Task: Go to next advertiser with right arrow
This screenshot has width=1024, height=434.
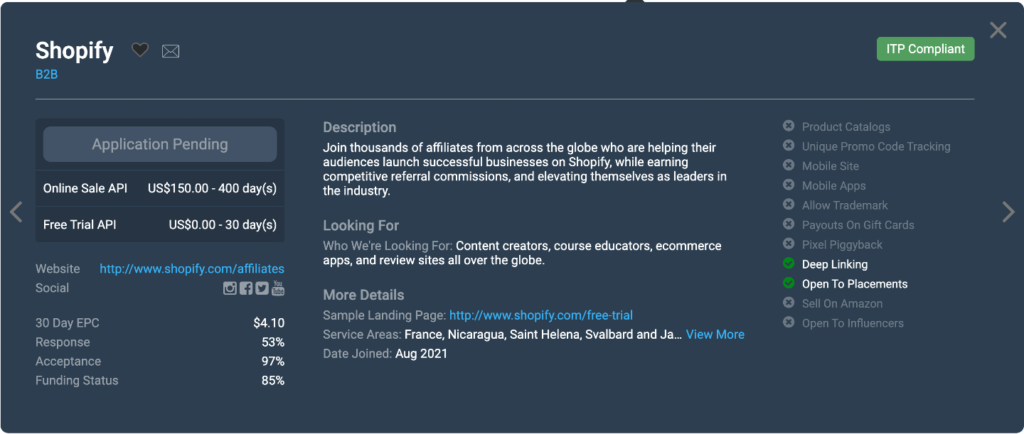Action: tap(1008, 210)
